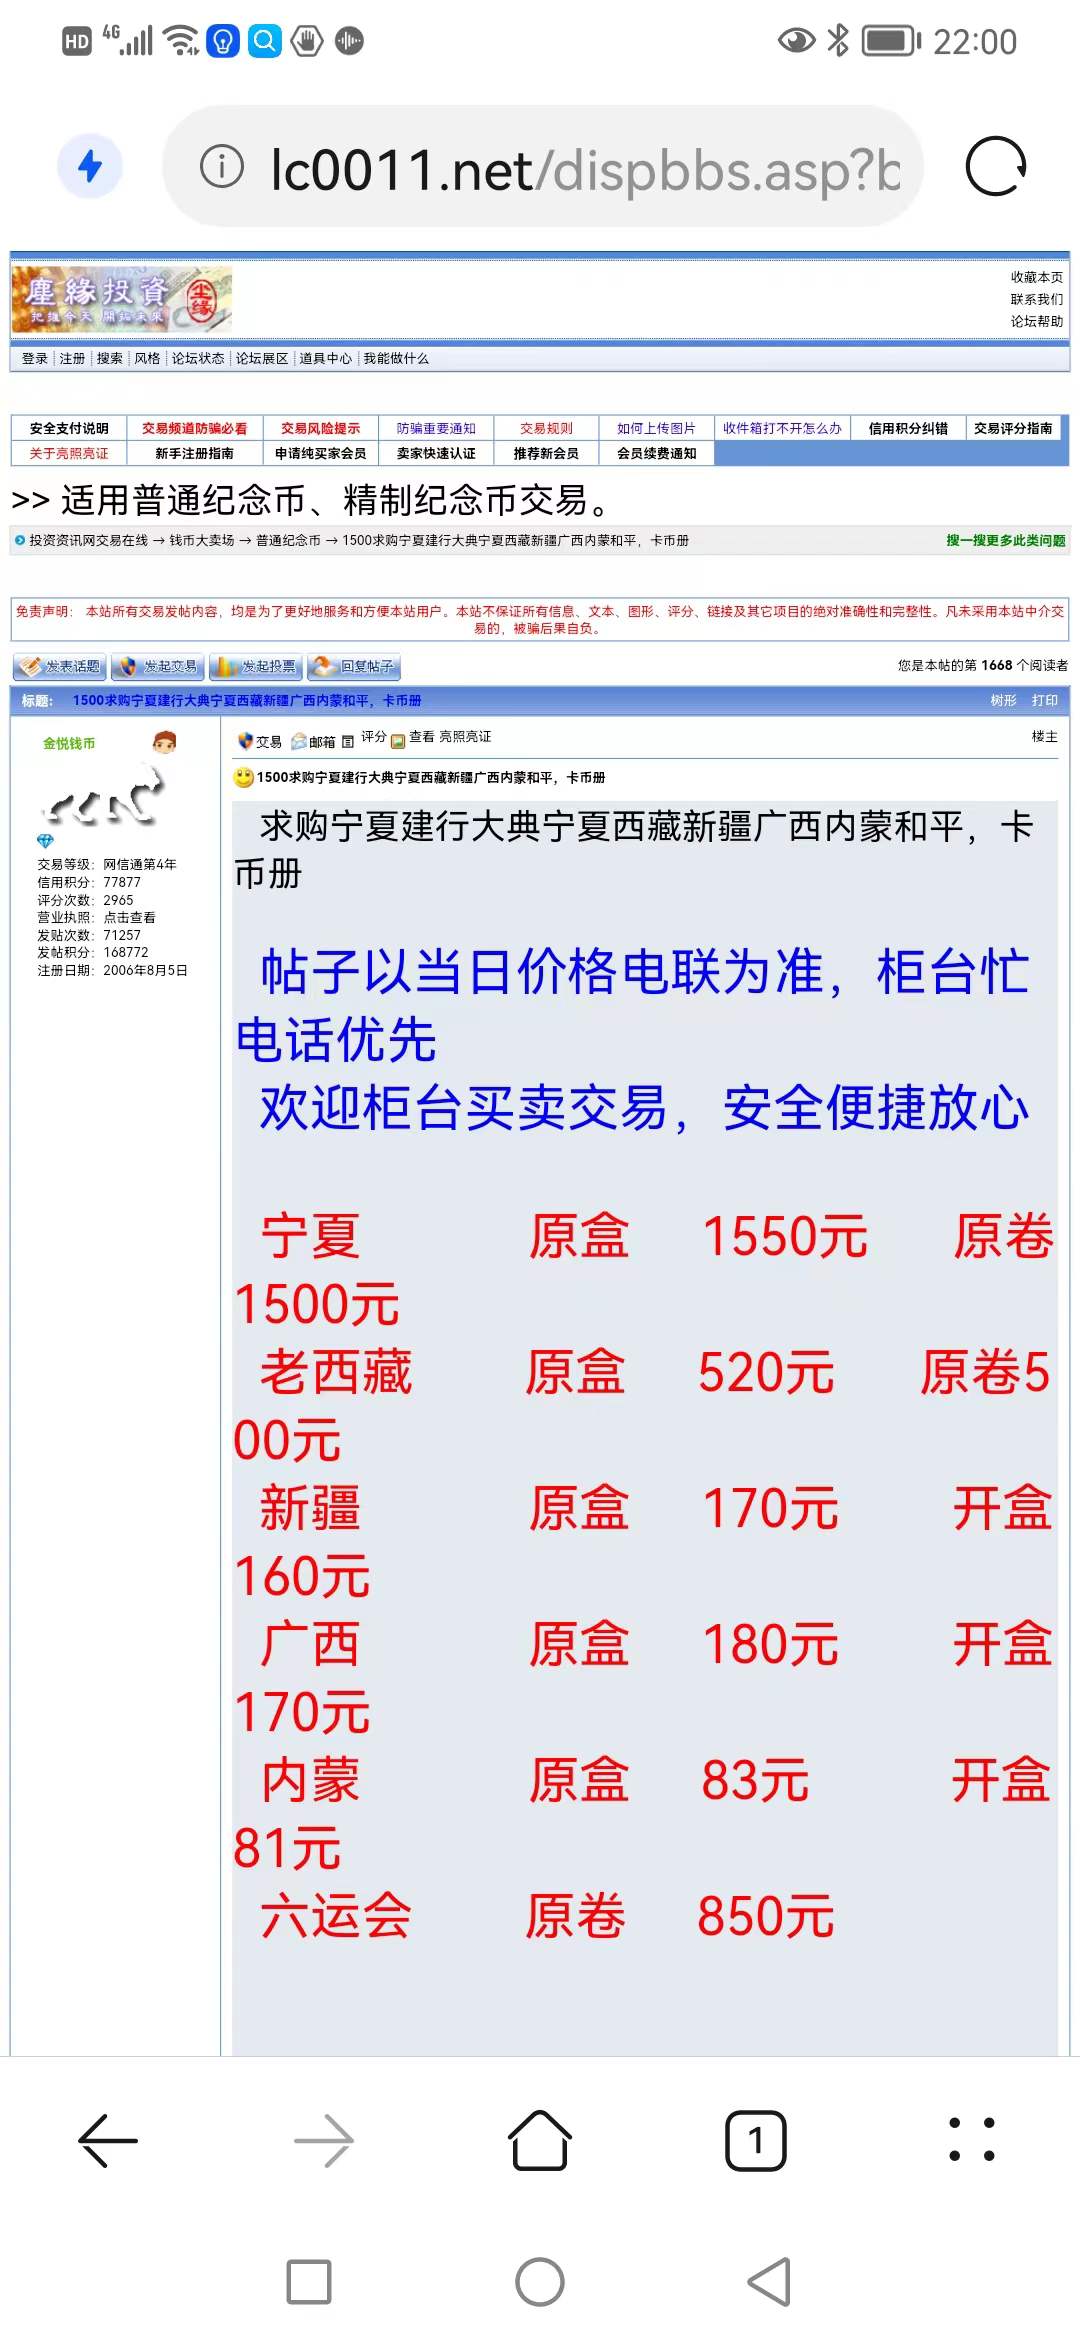This screenshot has height=2340, width=1080.
Task: Open 论坛帮助 link
Action: [x=1036, y=321]
